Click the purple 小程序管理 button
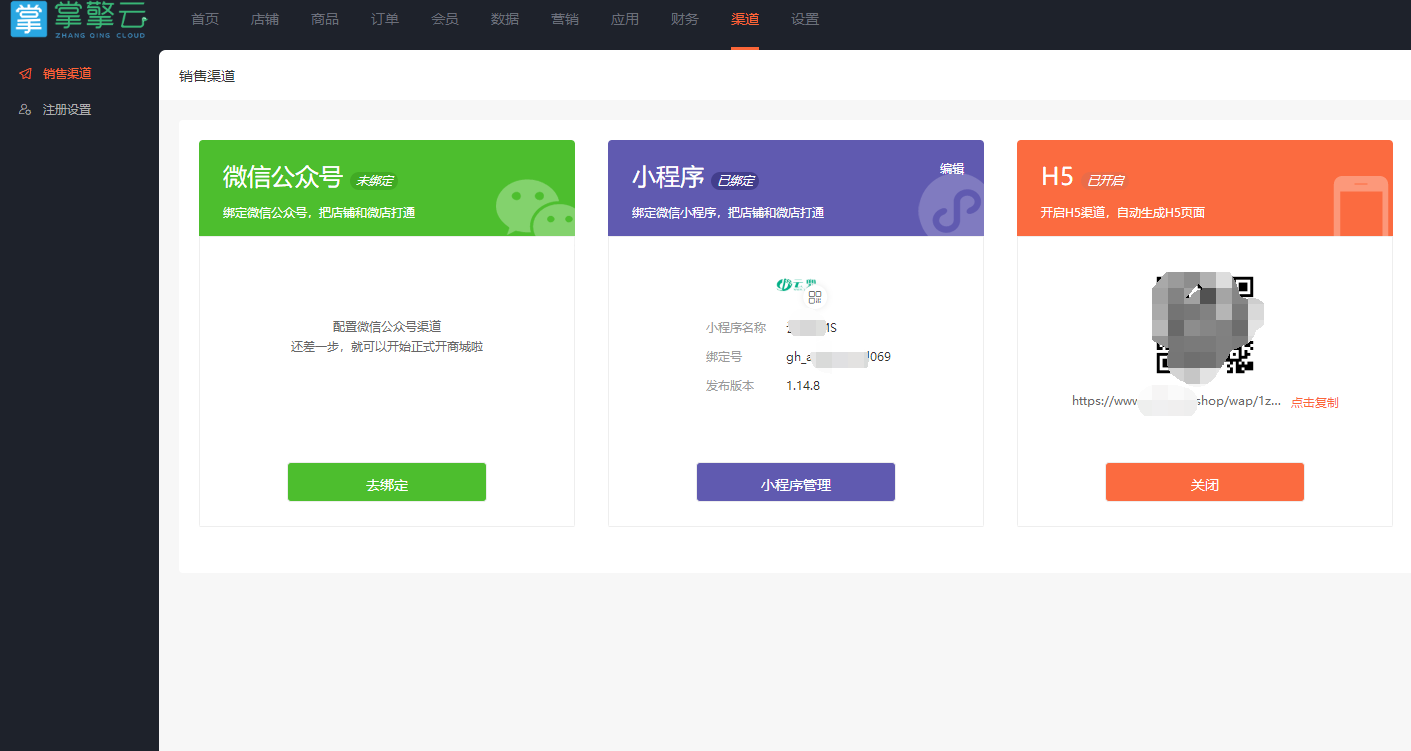 (x=796, y=482)
